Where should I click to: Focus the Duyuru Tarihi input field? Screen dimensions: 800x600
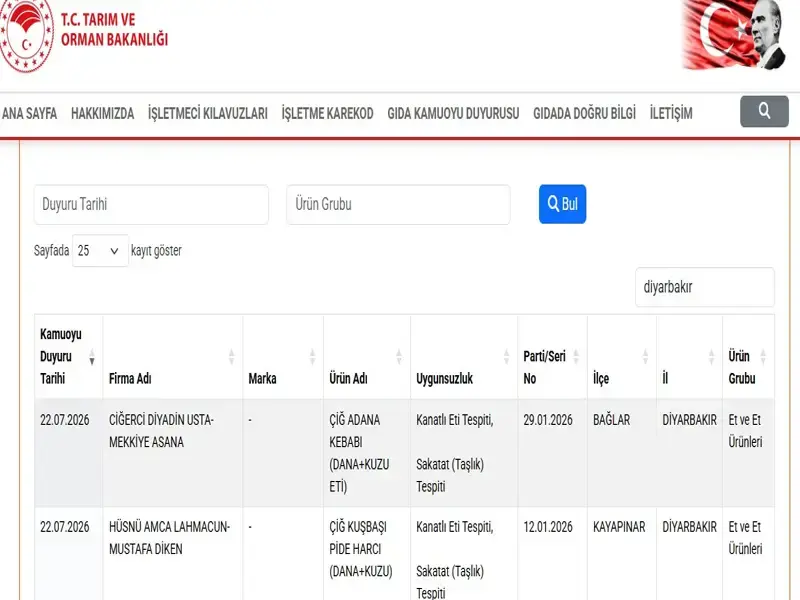tap(151, 205)
